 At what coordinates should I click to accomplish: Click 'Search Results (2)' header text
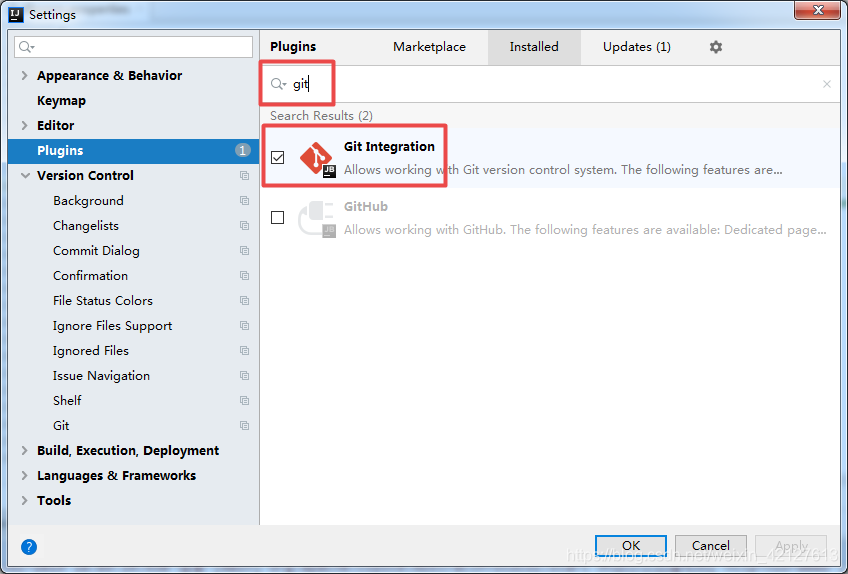tap(321, 116)
